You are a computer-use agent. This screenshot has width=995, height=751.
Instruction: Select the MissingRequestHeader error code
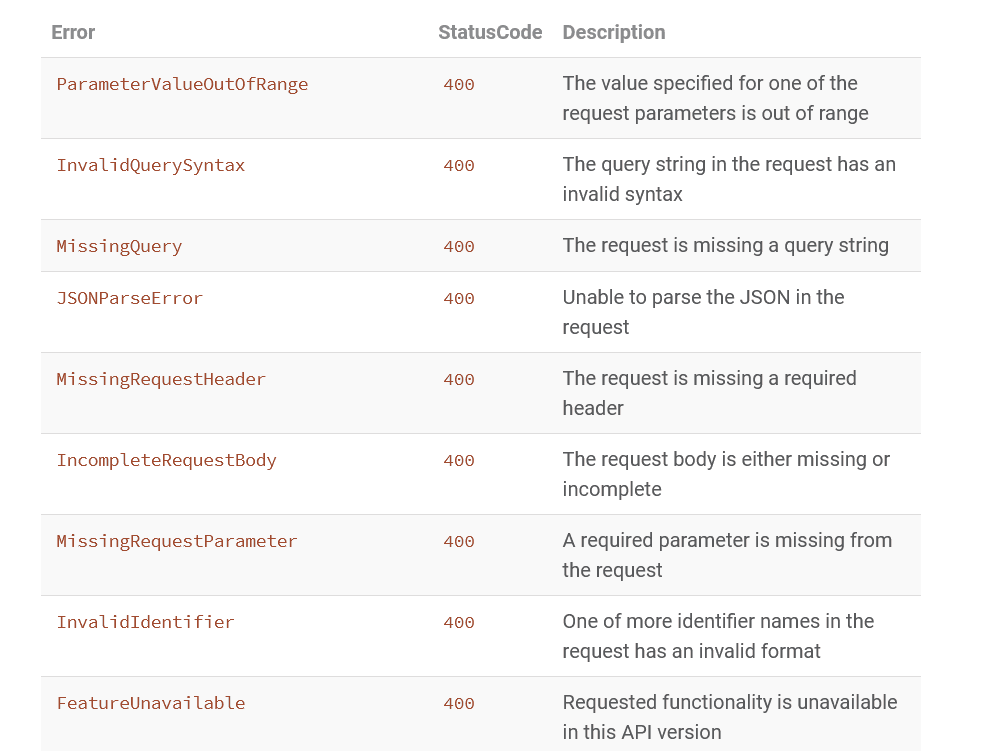(161, 379)
